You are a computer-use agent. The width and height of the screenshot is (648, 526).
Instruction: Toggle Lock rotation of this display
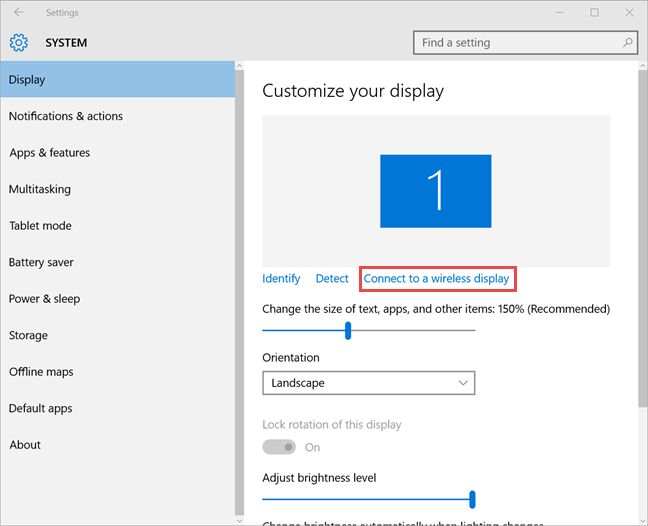coord(279,447)
